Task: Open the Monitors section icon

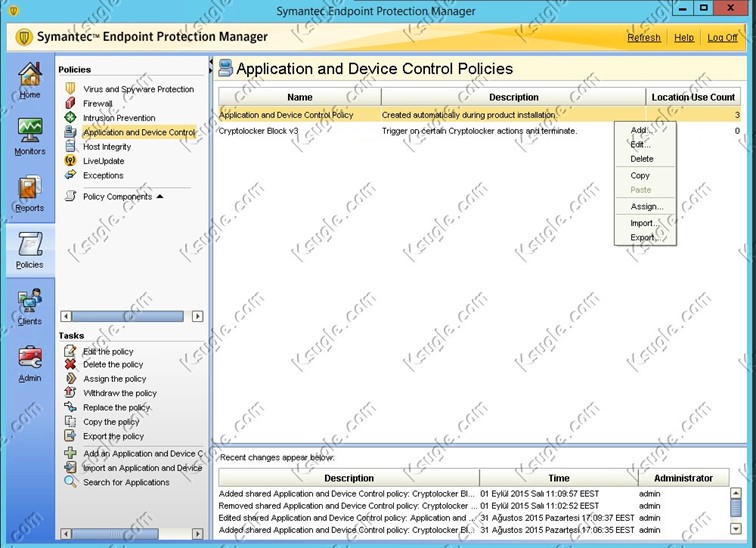Action: pyautogui.click(x=30, y=130)
